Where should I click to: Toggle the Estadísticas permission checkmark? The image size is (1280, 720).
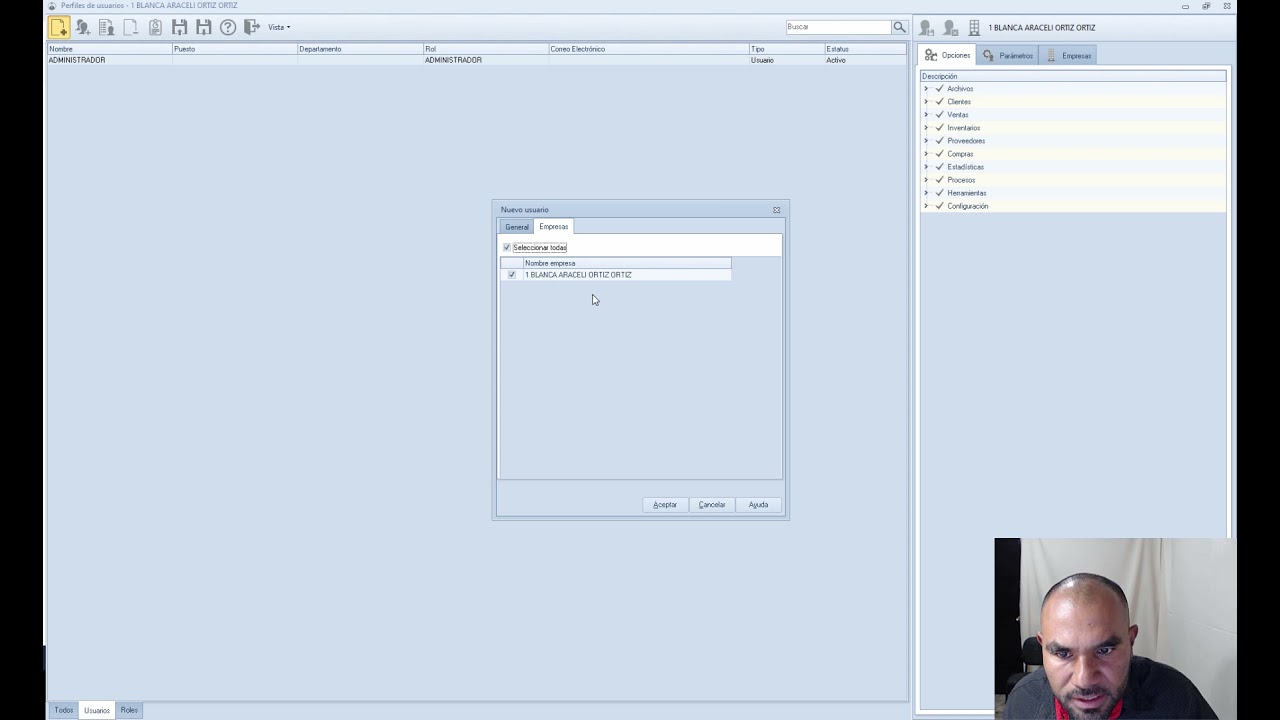pos(939,167)
